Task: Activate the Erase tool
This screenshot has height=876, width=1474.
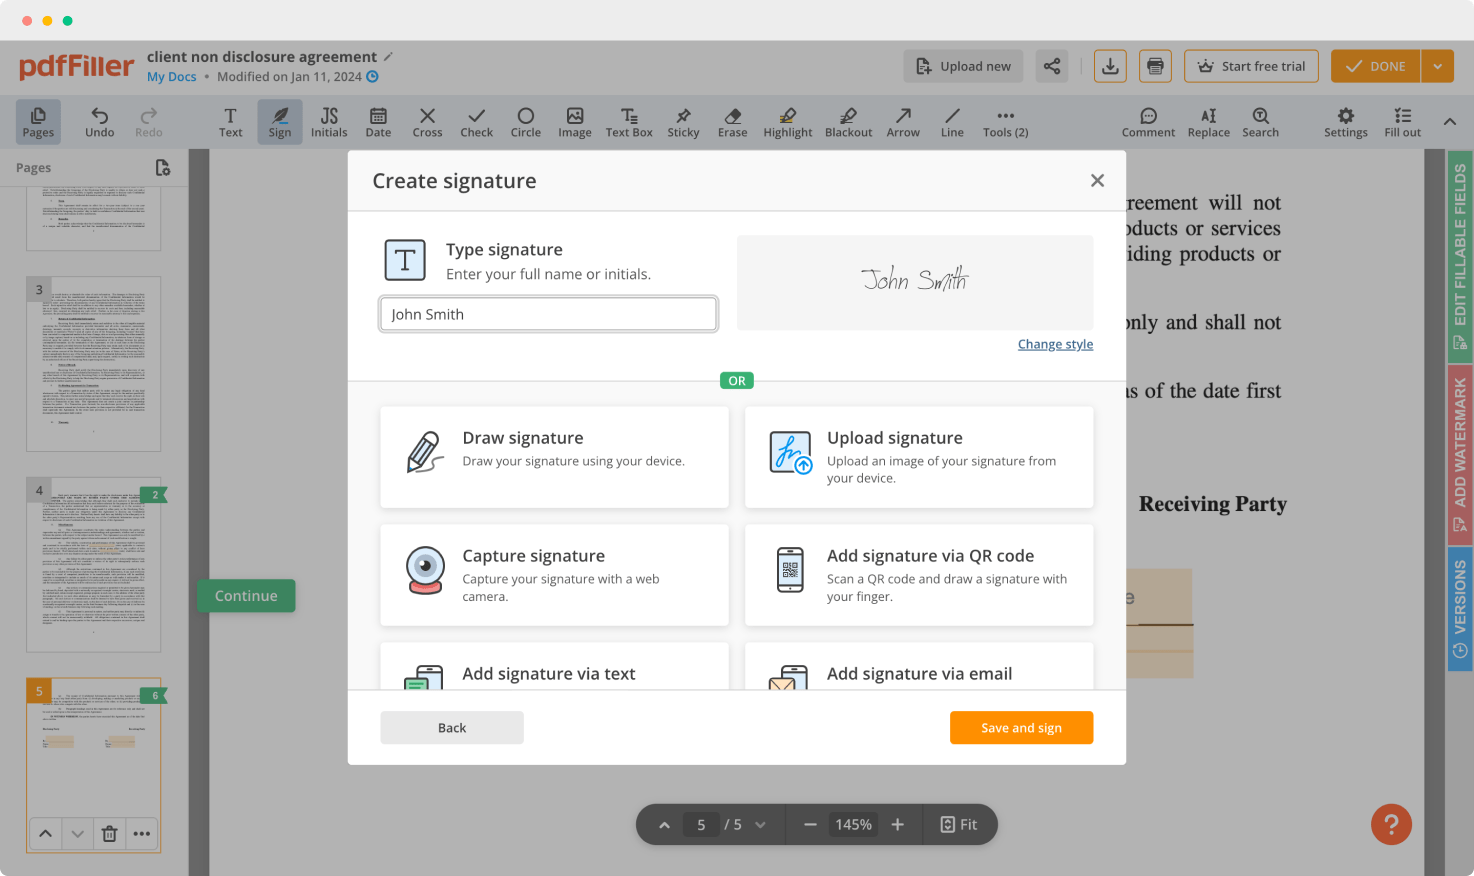Action: click(x=732, y=122)
